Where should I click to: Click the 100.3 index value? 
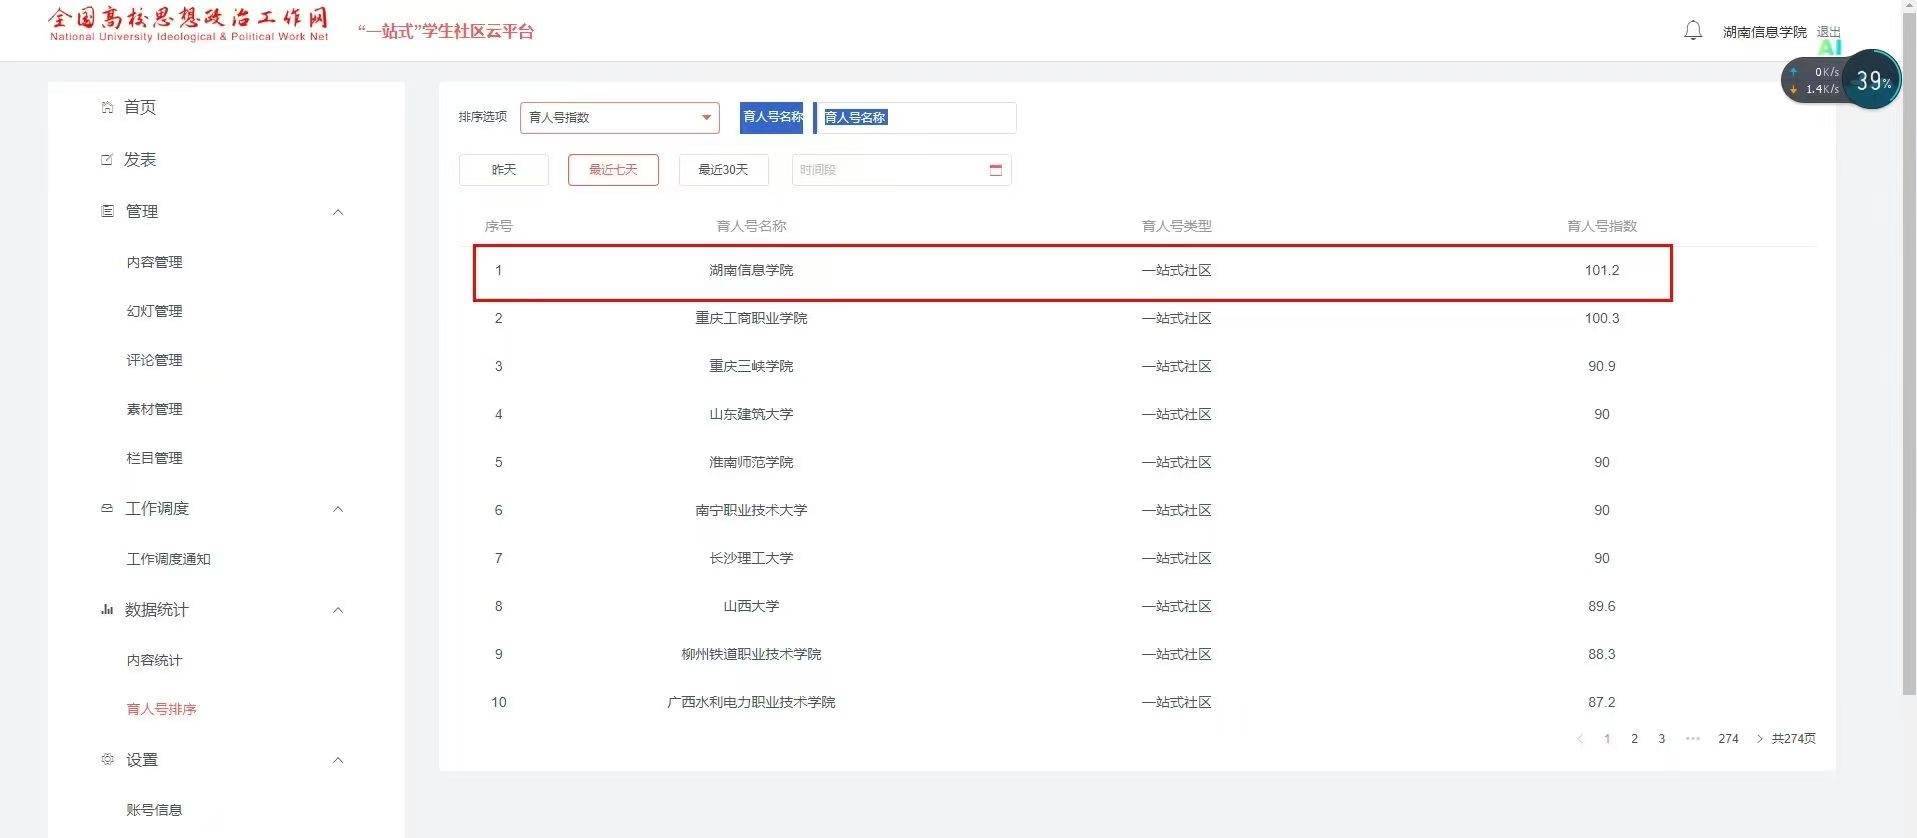(1601, 318)
